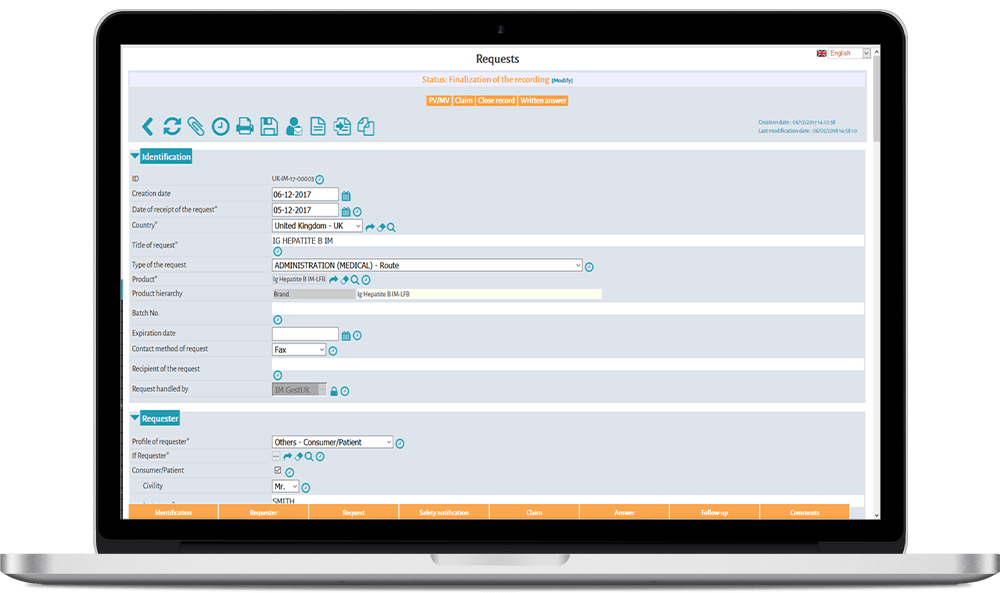Viewport: 1000px width, 593px height.
Task: Open calendar picker next to Creation date
Action: (x=346, y=196)
